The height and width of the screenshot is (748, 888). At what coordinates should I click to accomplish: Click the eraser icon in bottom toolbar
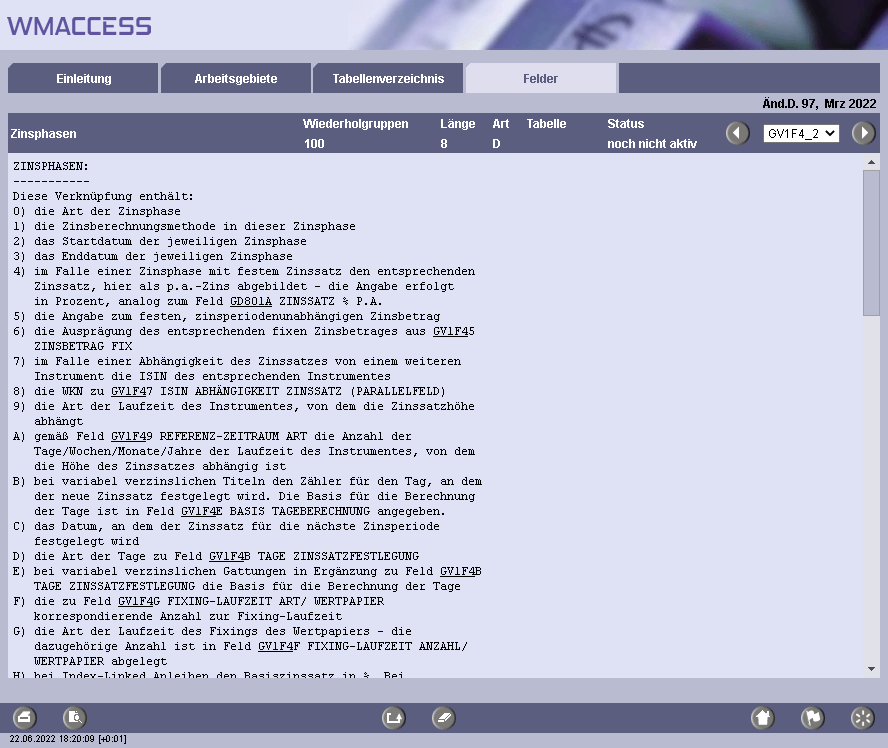pyautogui.click(x=444, y=717)
